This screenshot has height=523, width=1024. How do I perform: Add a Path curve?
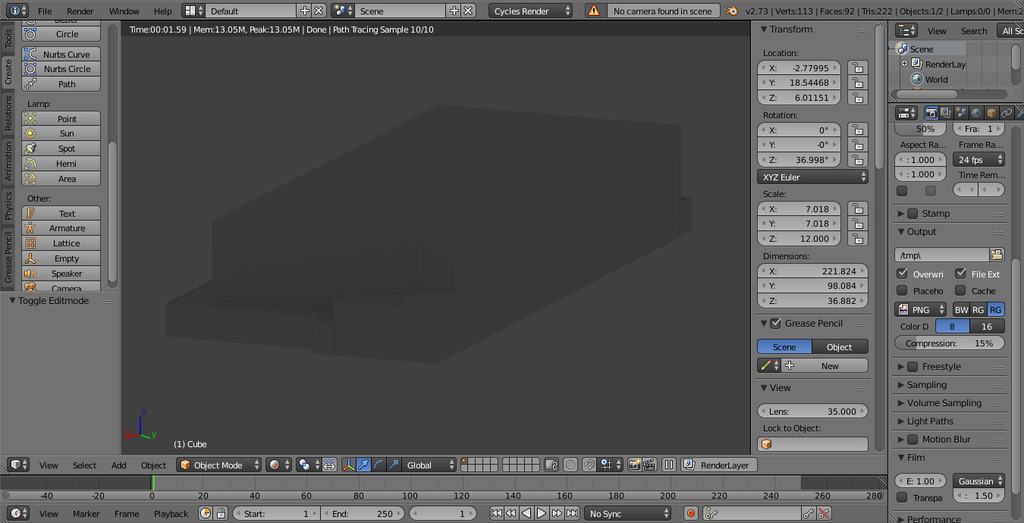pos(61,84)
